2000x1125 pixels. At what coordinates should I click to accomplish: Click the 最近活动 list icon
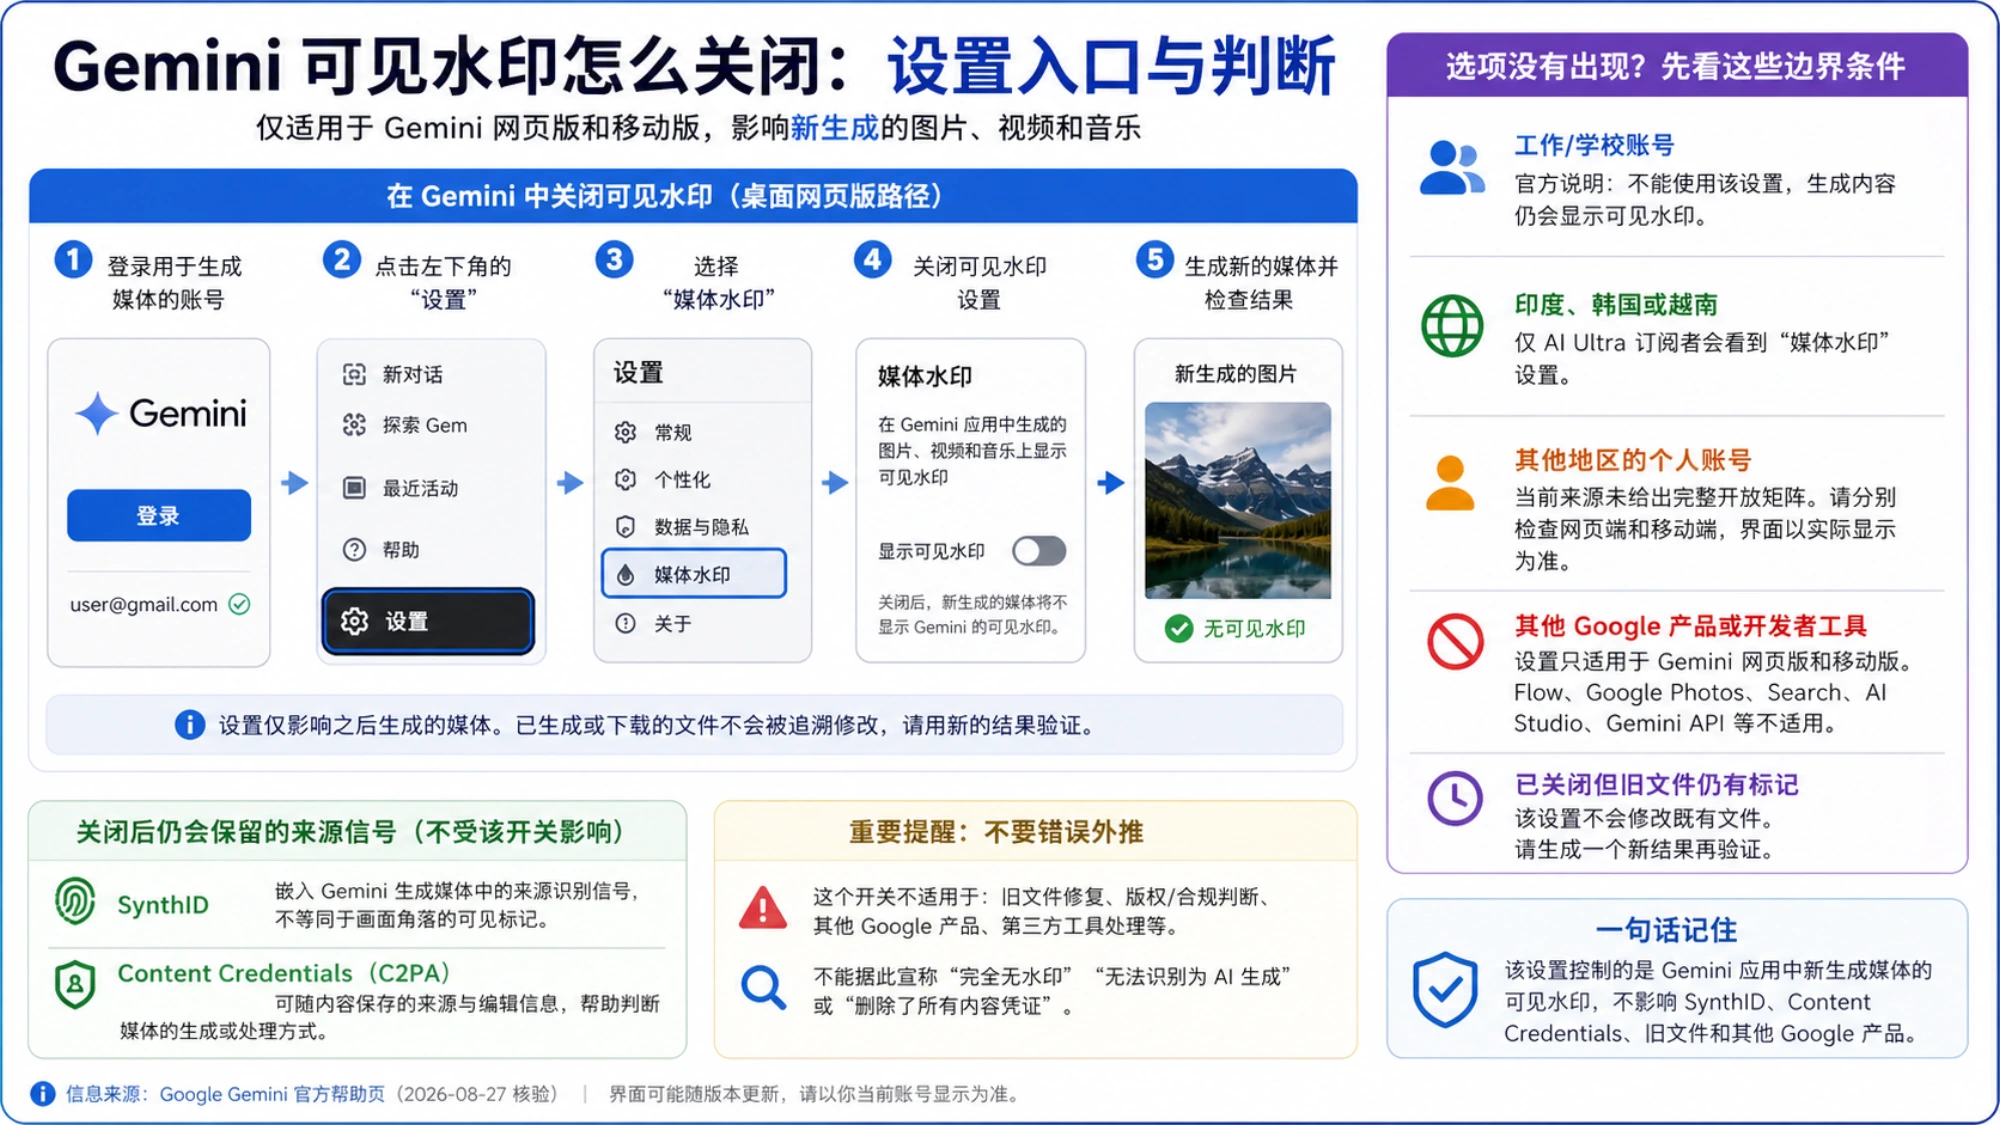pos(354,488)
